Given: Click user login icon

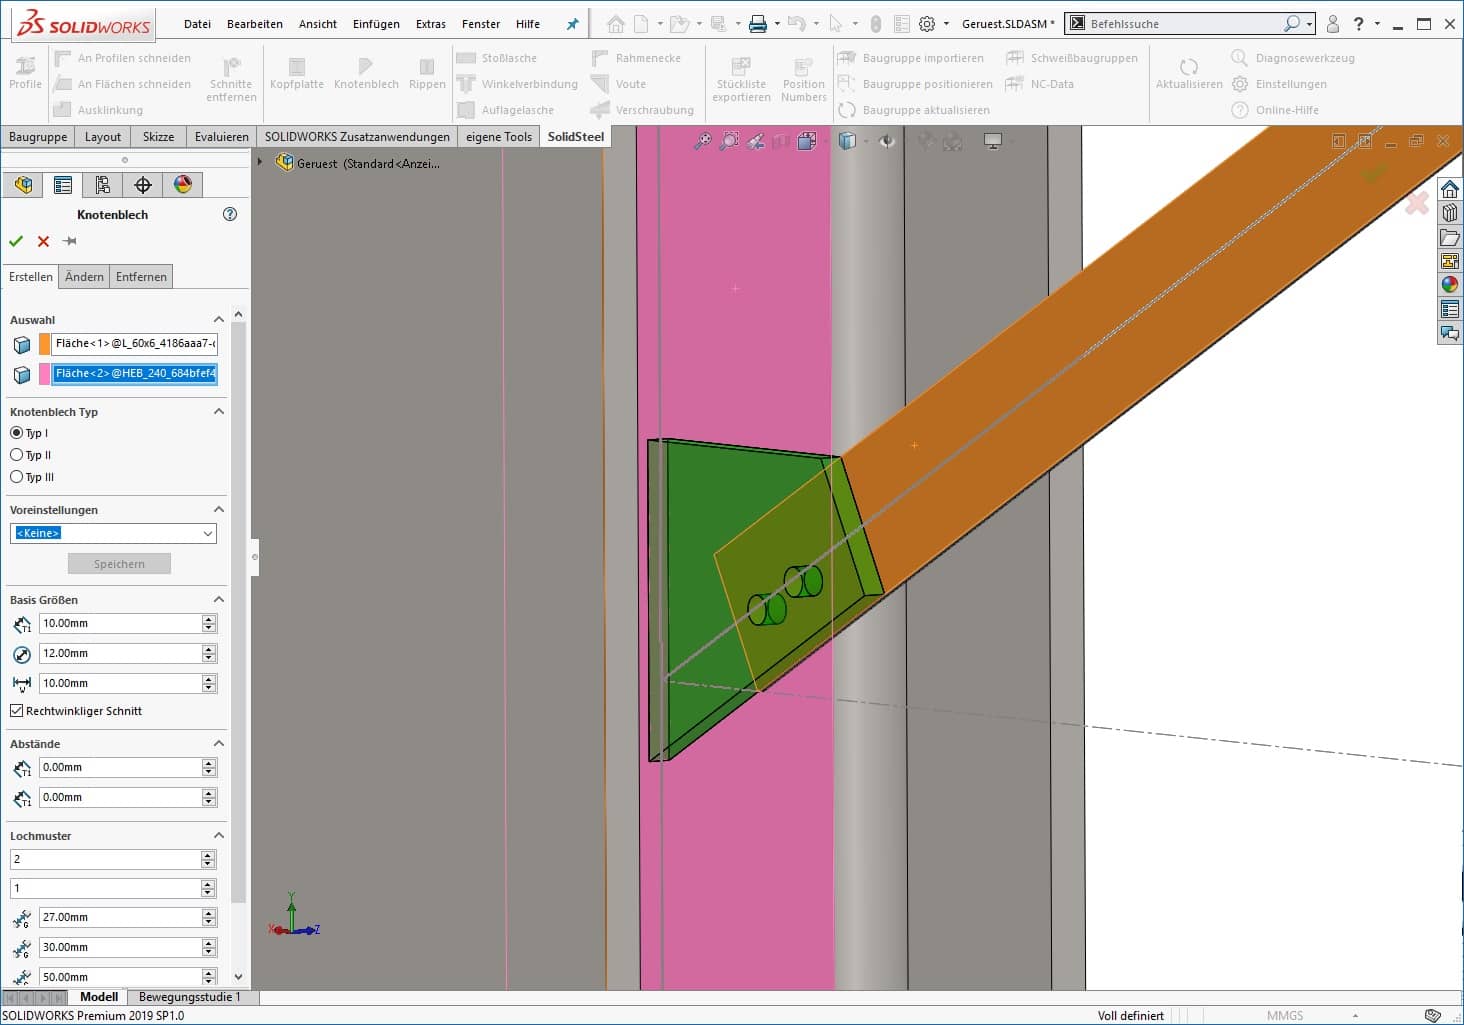Looking at the screenshot, I should click(x=1333, y=24).
